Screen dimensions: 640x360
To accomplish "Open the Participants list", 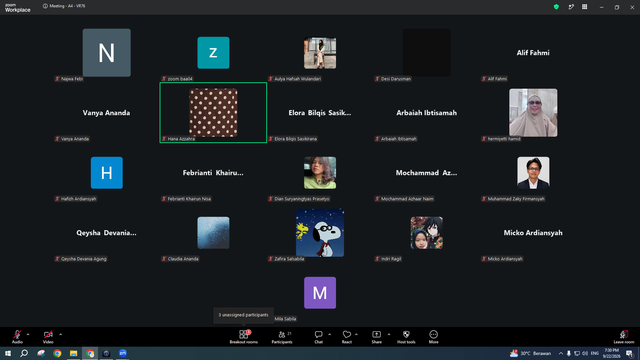I will [282, 337].
